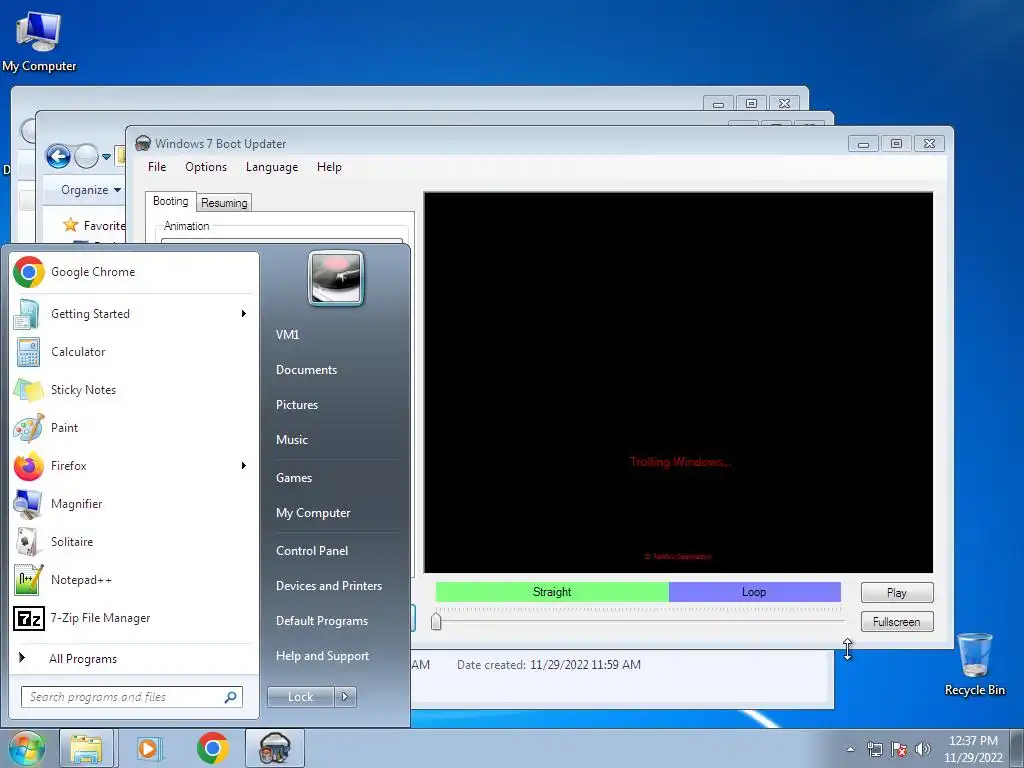Click the Play button
The image size is (1024, 768).
point(897,593)
